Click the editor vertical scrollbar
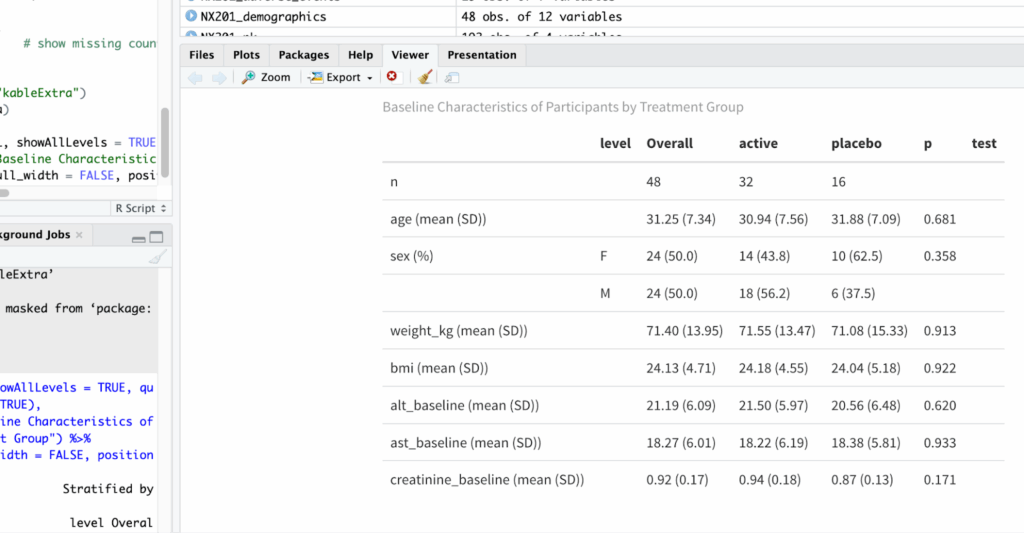This screenshot has width=1024, height=533. 165,143
